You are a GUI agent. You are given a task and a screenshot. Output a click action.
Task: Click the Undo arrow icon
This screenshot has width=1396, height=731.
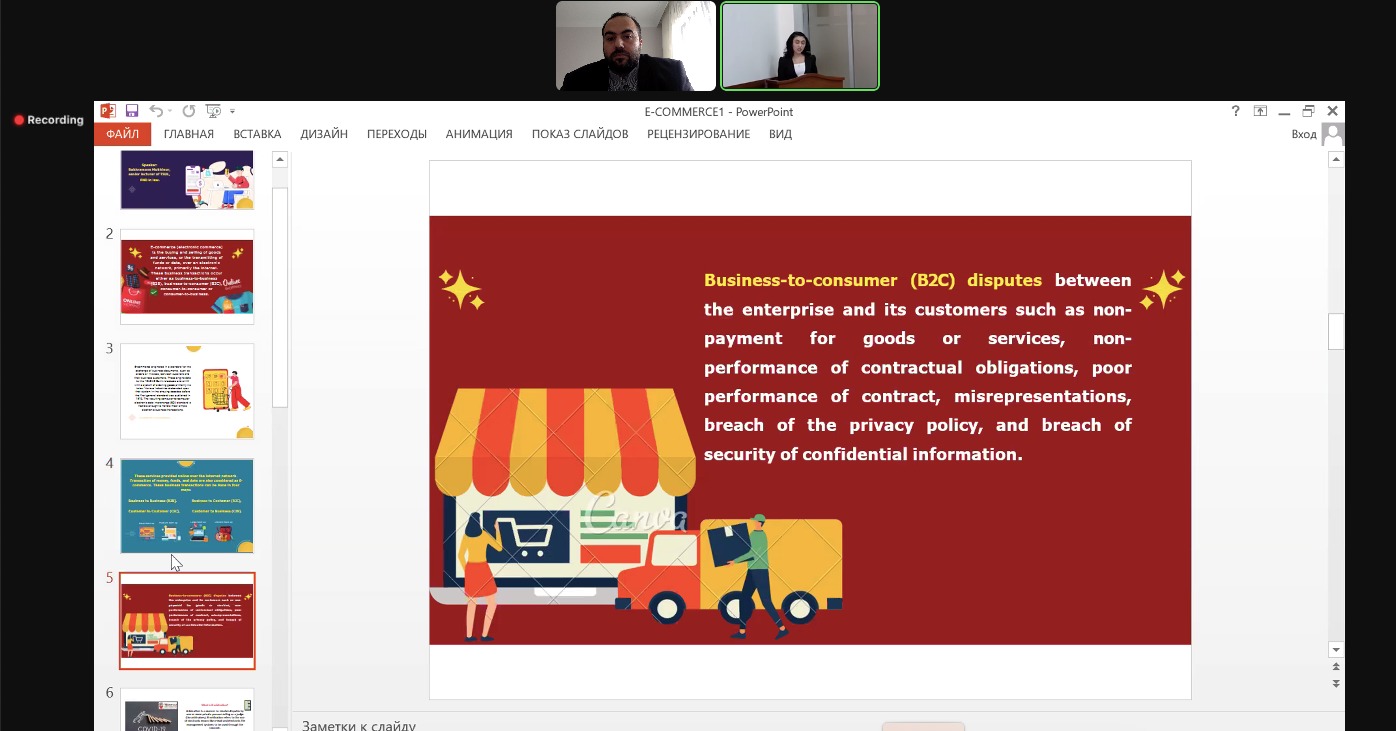pyautogui.click(x=155, y=111)
